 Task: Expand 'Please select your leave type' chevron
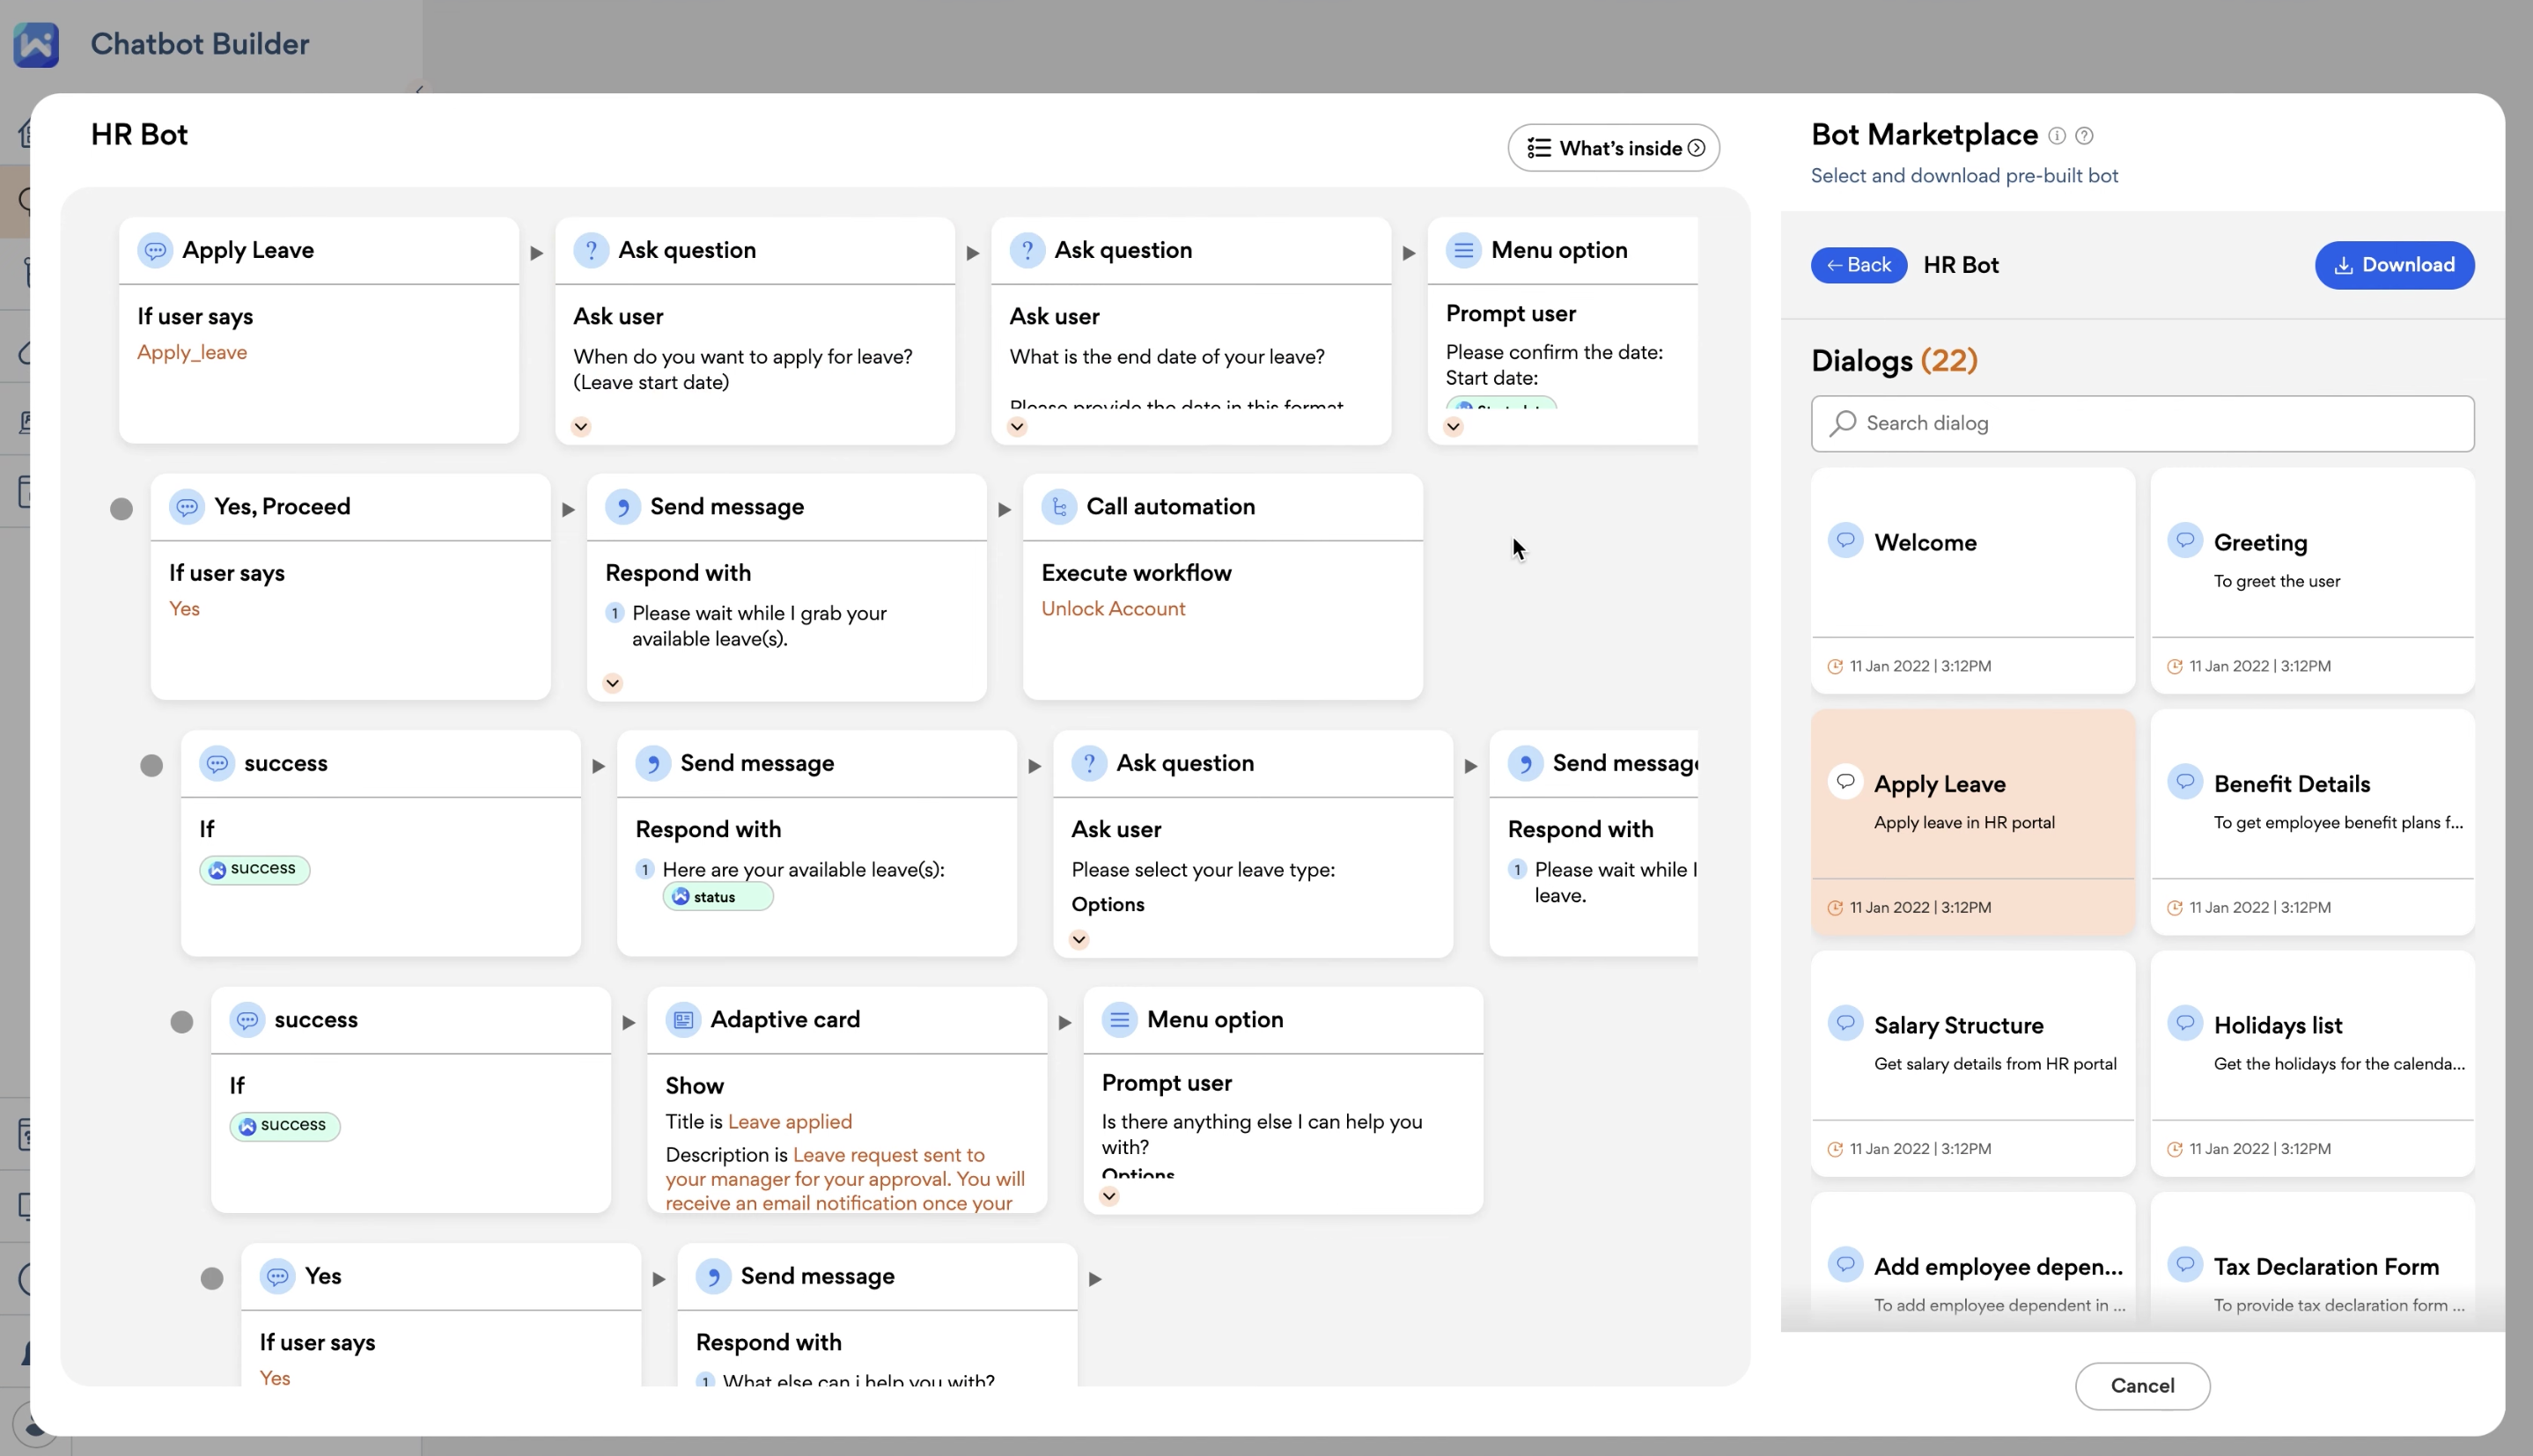click(1079, 940)
